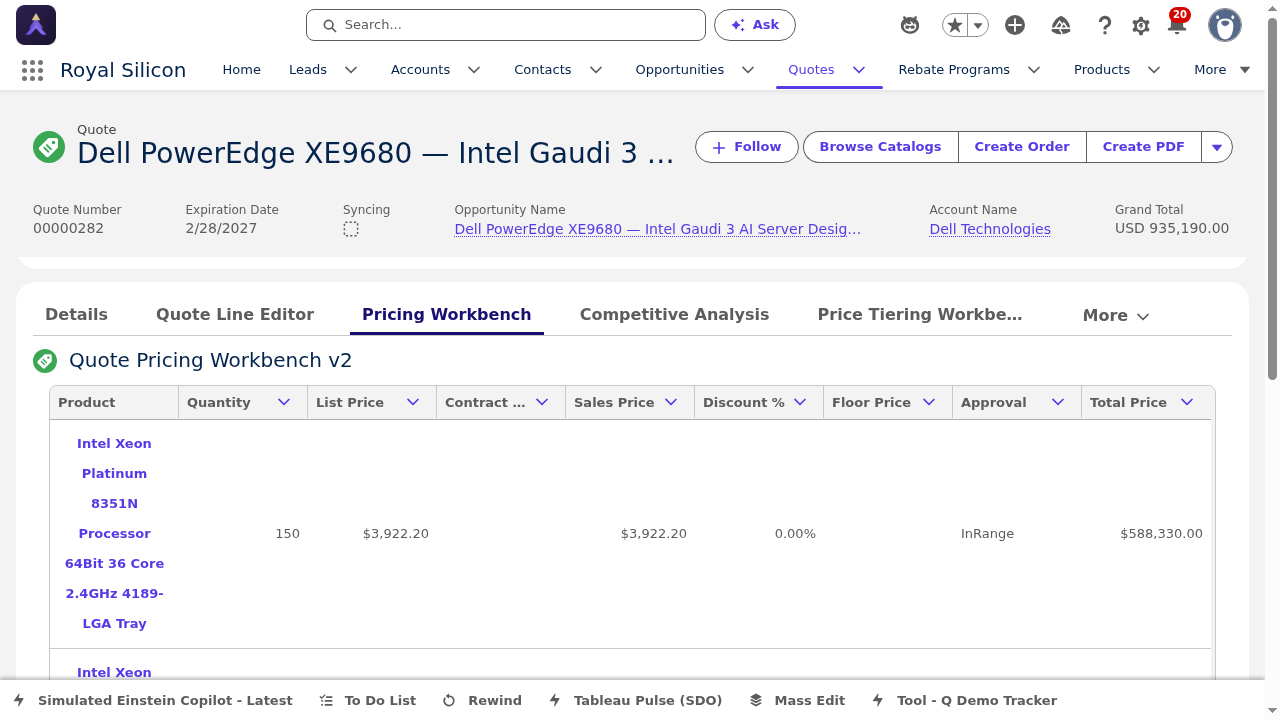Click the page vertical scrollbar
Image resolution: width=1280 pixels, height=720 pixels.
1272,200
